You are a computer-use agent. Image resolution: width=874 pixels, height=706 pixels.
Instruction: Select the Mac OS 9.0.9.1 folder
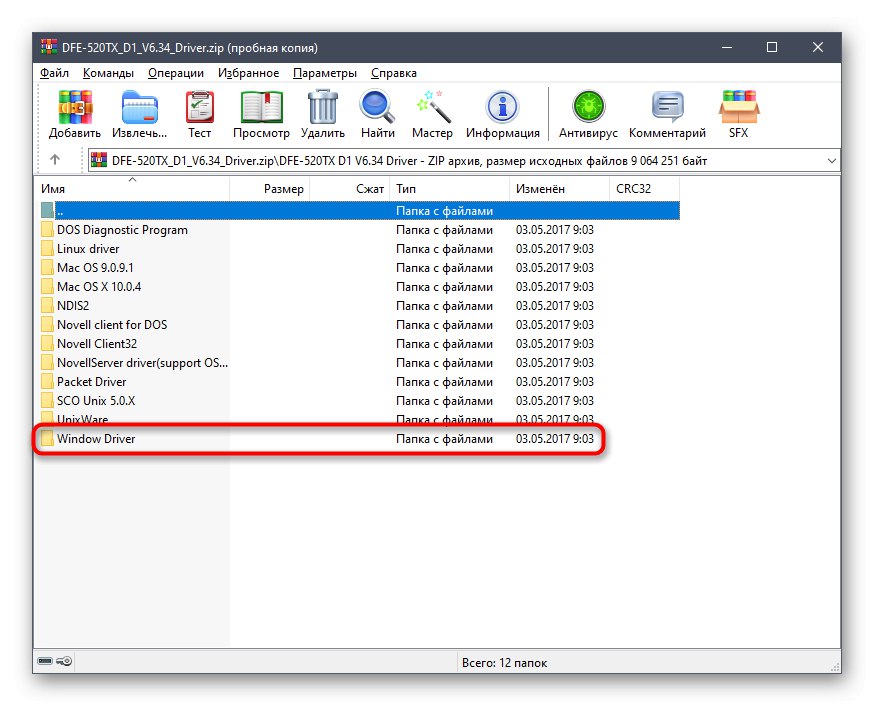[95, 267]
